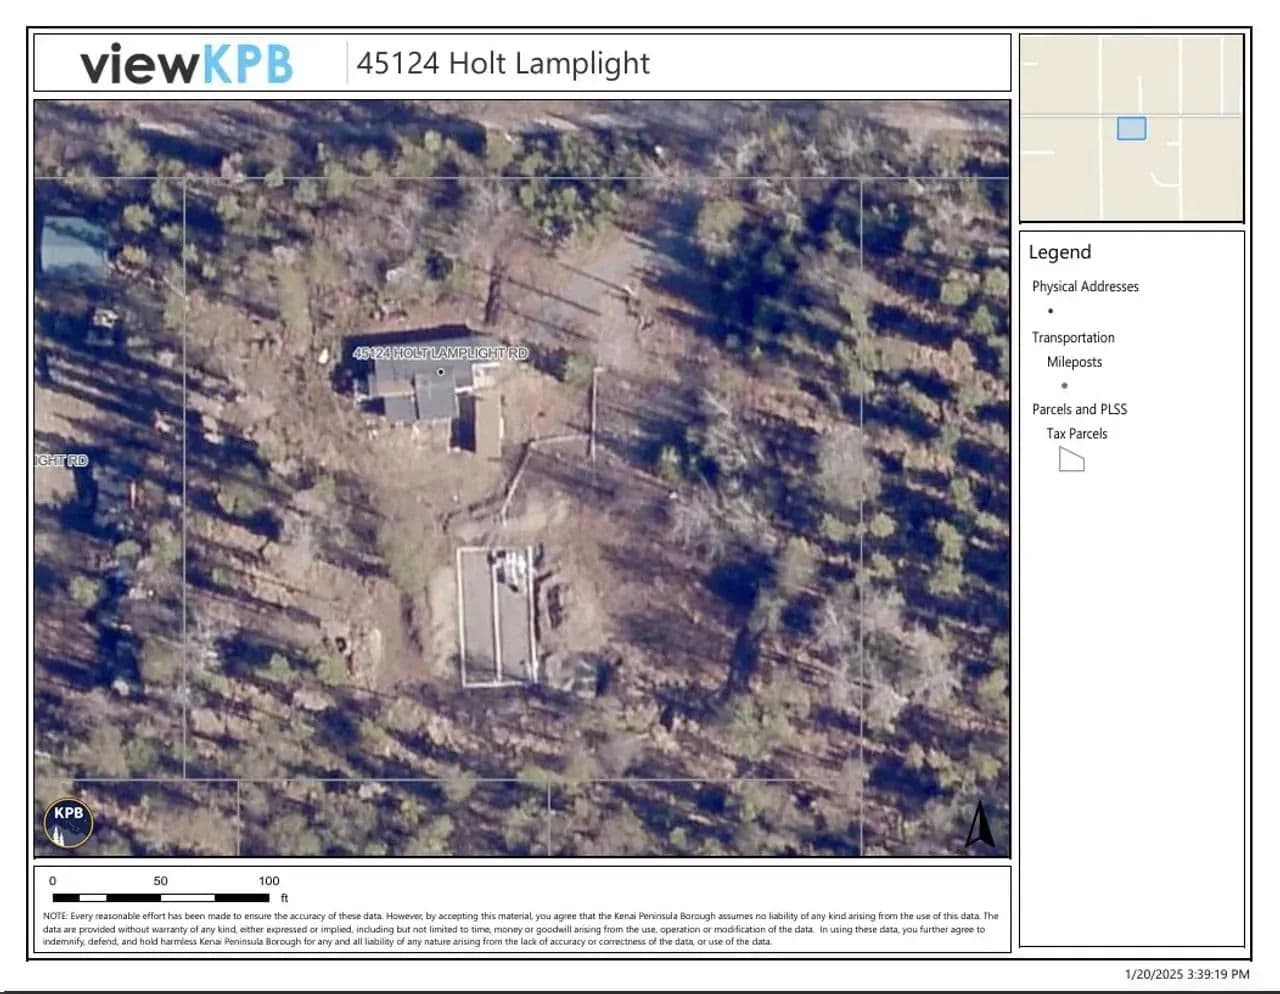Select the Parcels and PLSS legend group
Viewport: 1280px width, 994px height.
[1079, 409]
